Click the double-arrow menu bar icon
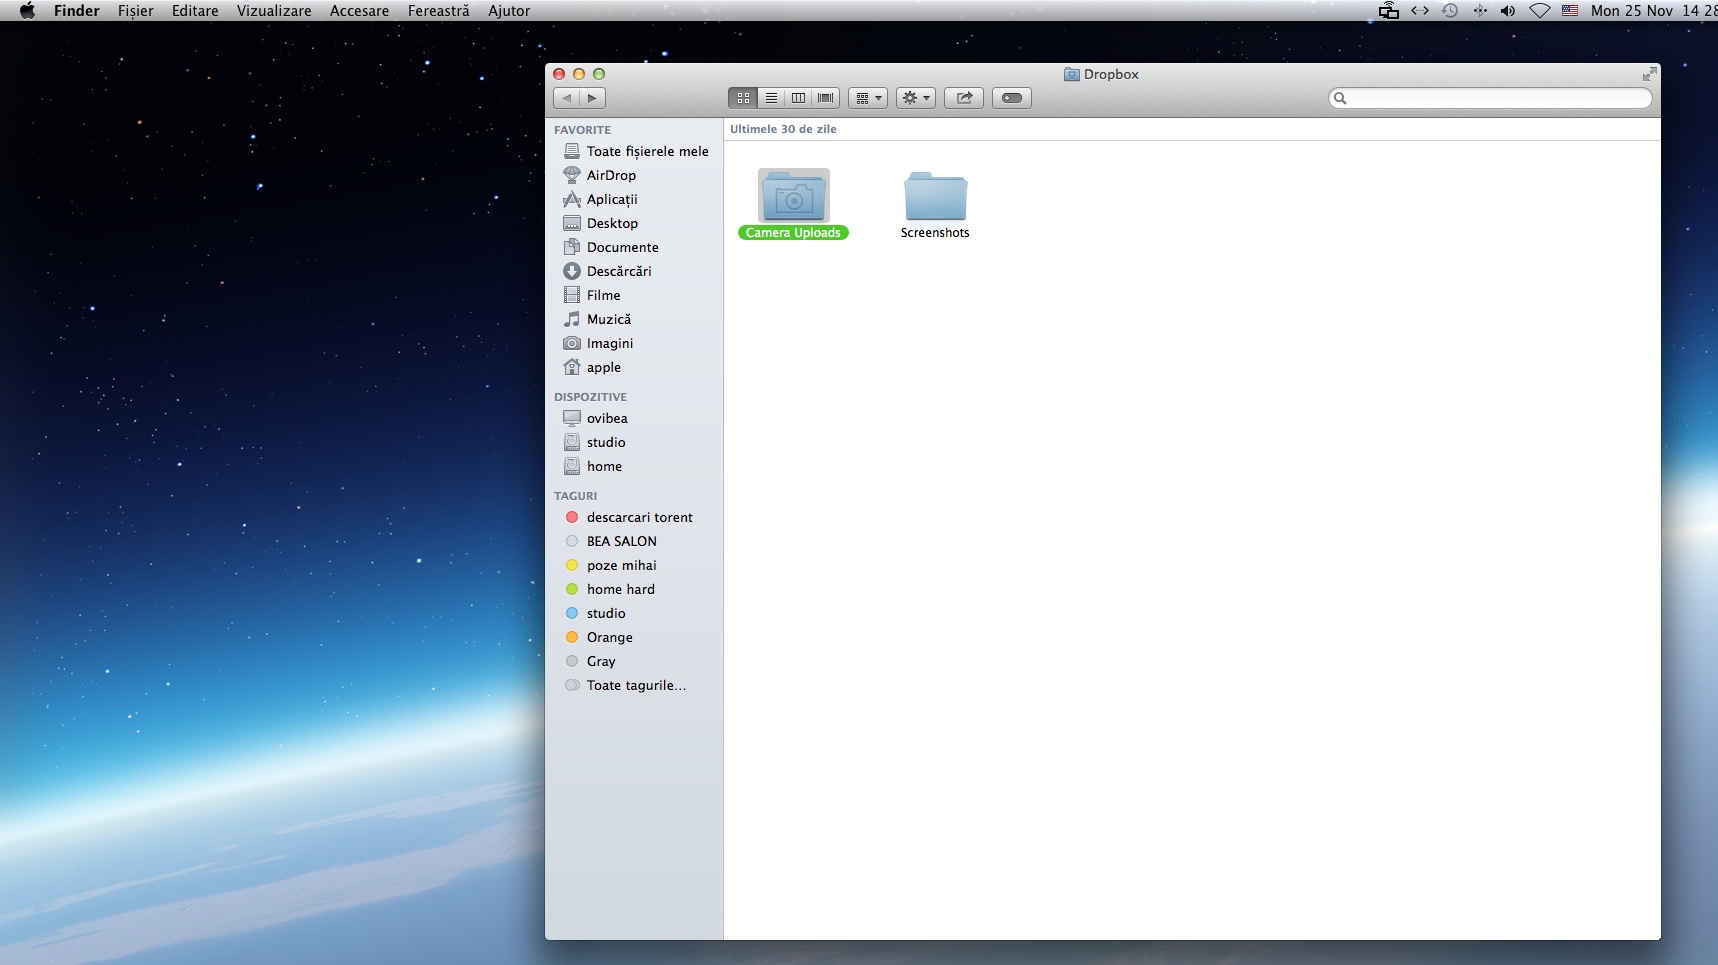 coord(1420,11)
